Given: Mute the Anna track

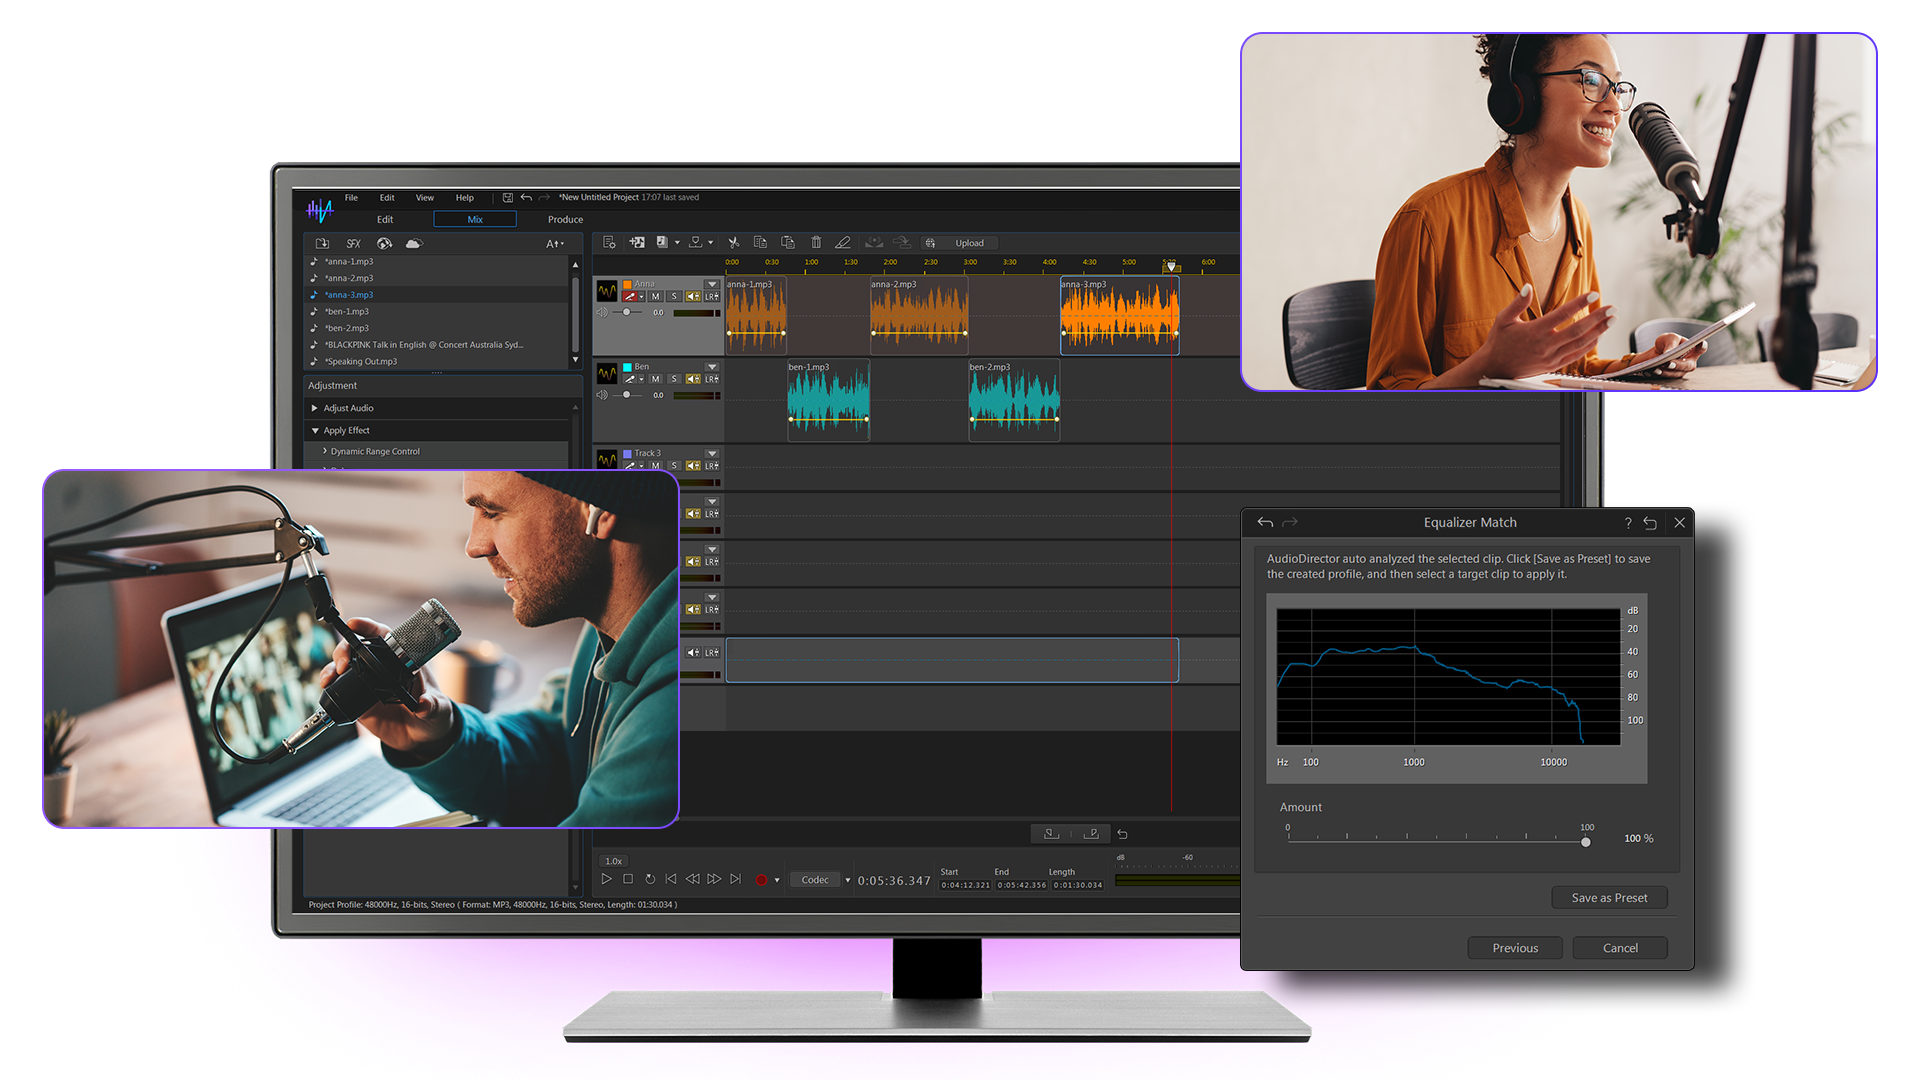Looking at the screenshot, I should point(656,297).
